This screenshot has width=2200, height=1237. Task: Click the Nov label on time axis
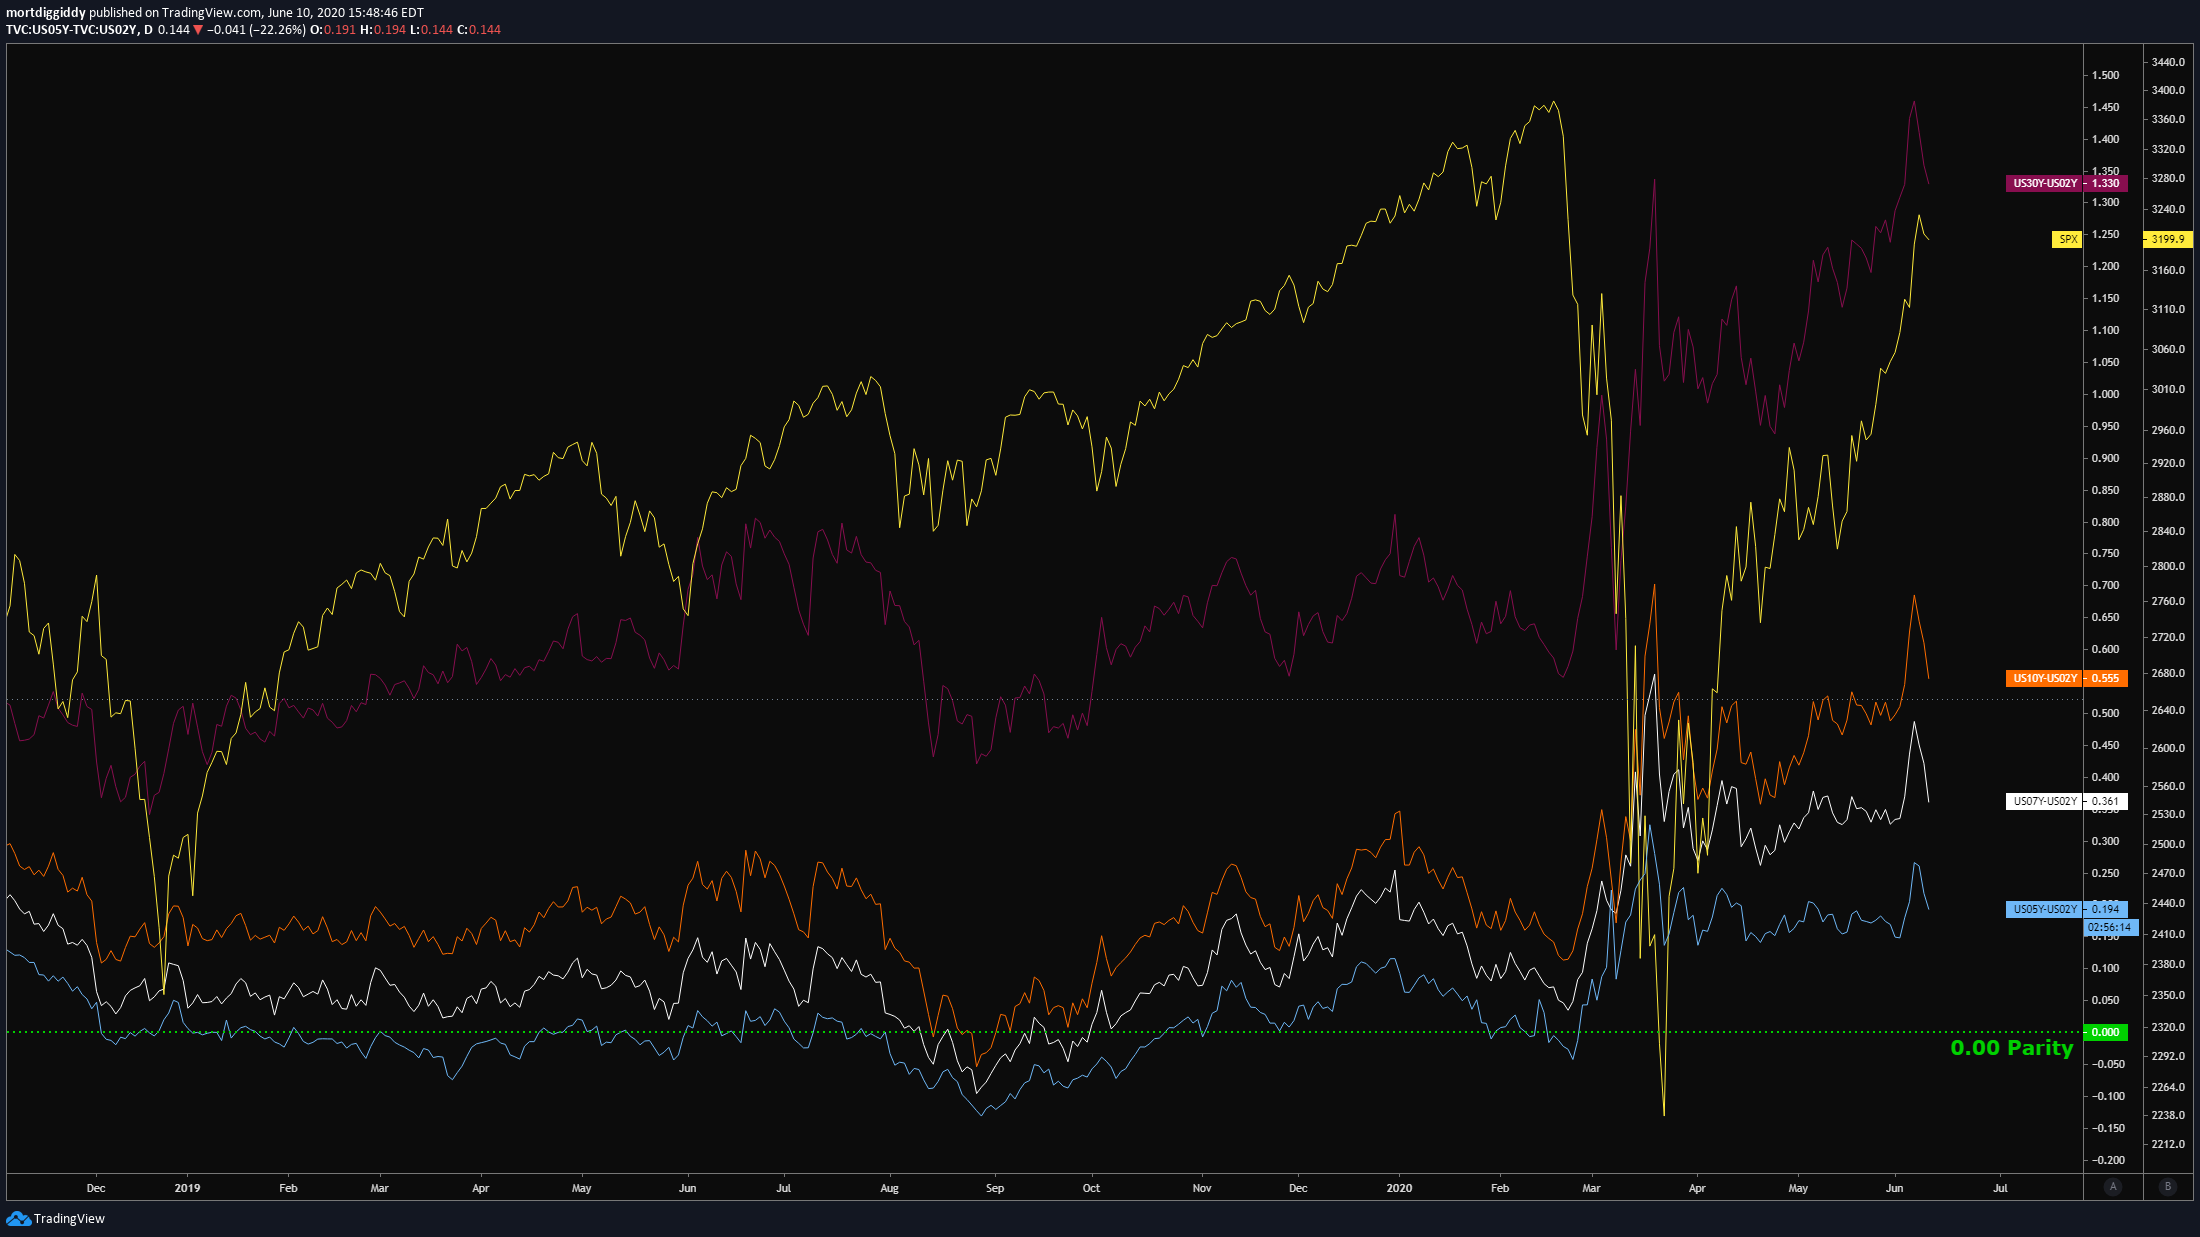point(1202,1188)
